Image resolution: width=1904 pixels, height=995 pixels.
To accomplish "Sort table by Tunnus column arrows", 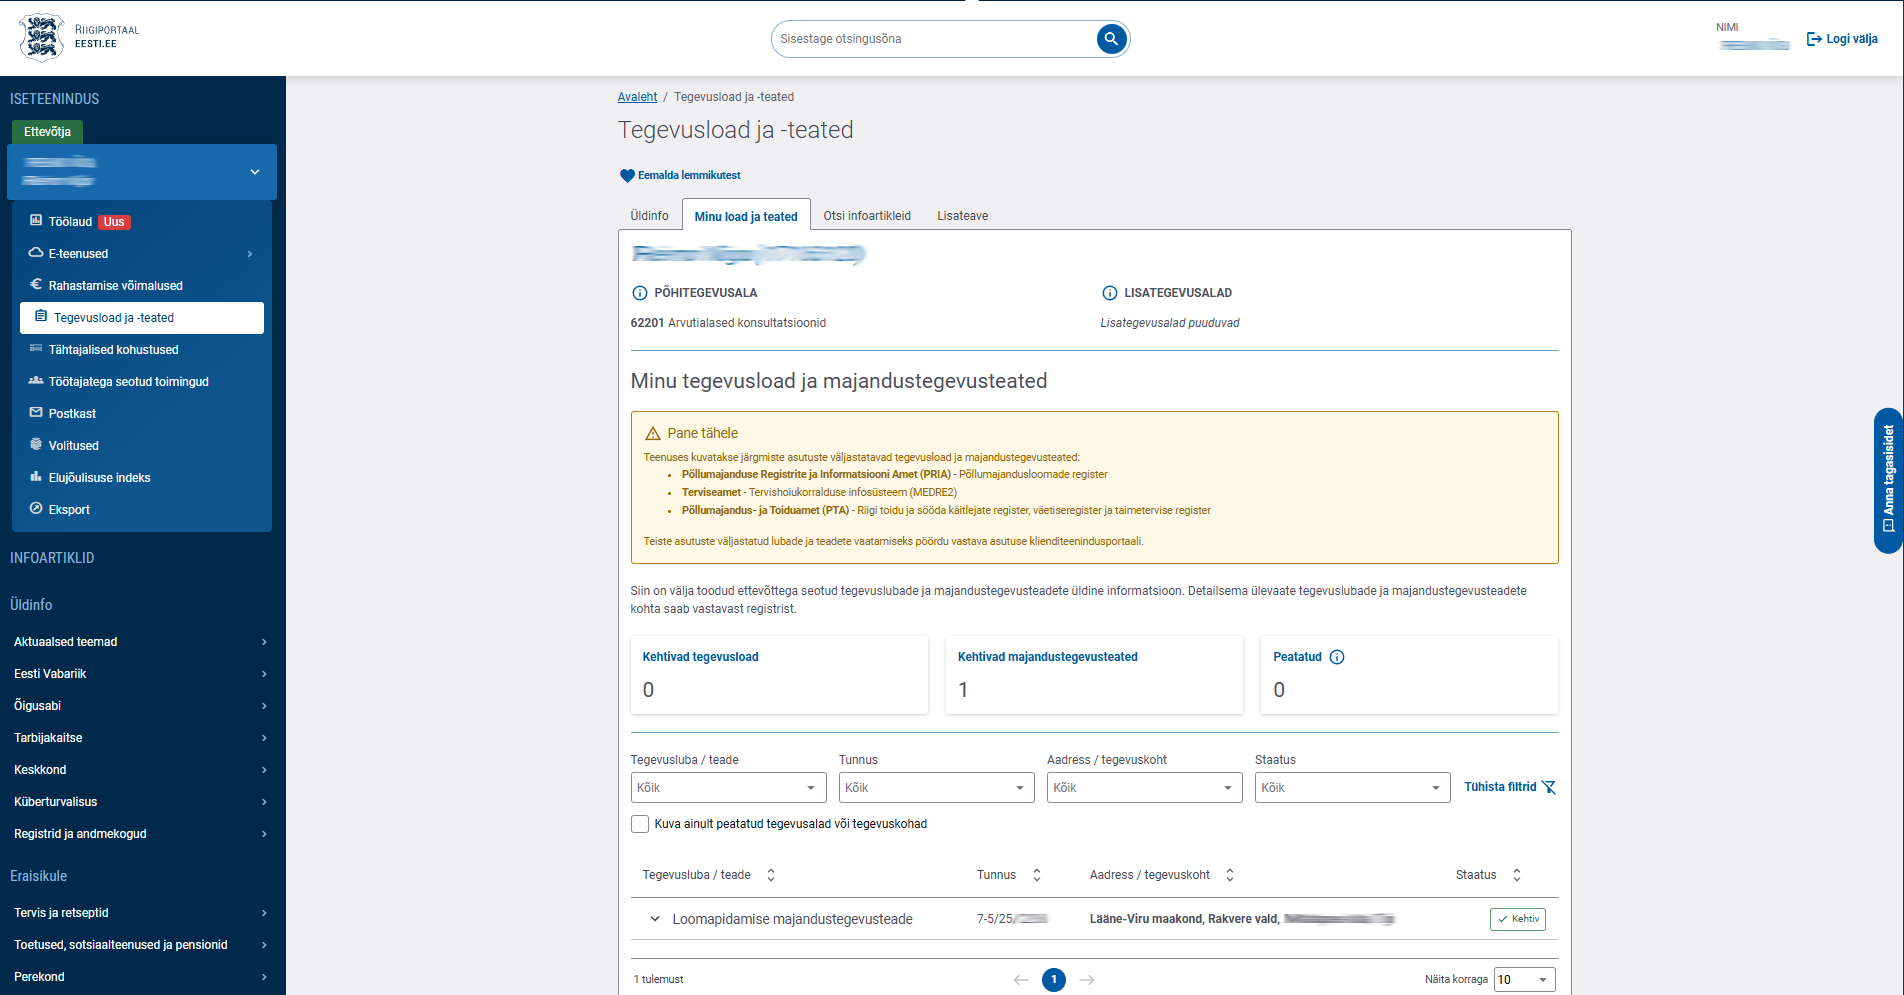I will (1037, 875).
